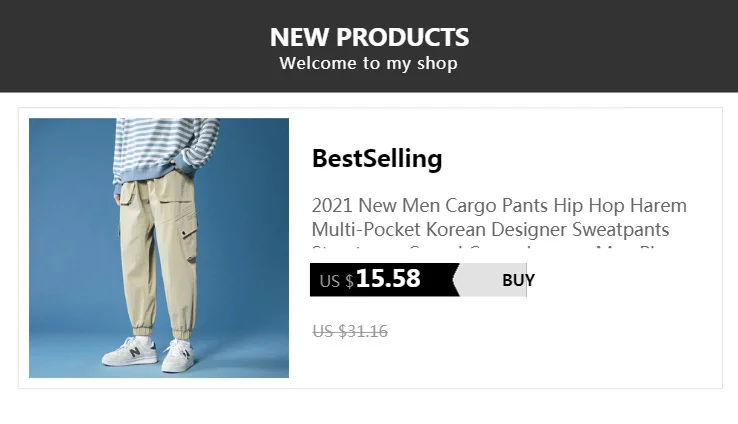Click empty white space inside the product card
The image size is (738, 424).
point(620,340)
